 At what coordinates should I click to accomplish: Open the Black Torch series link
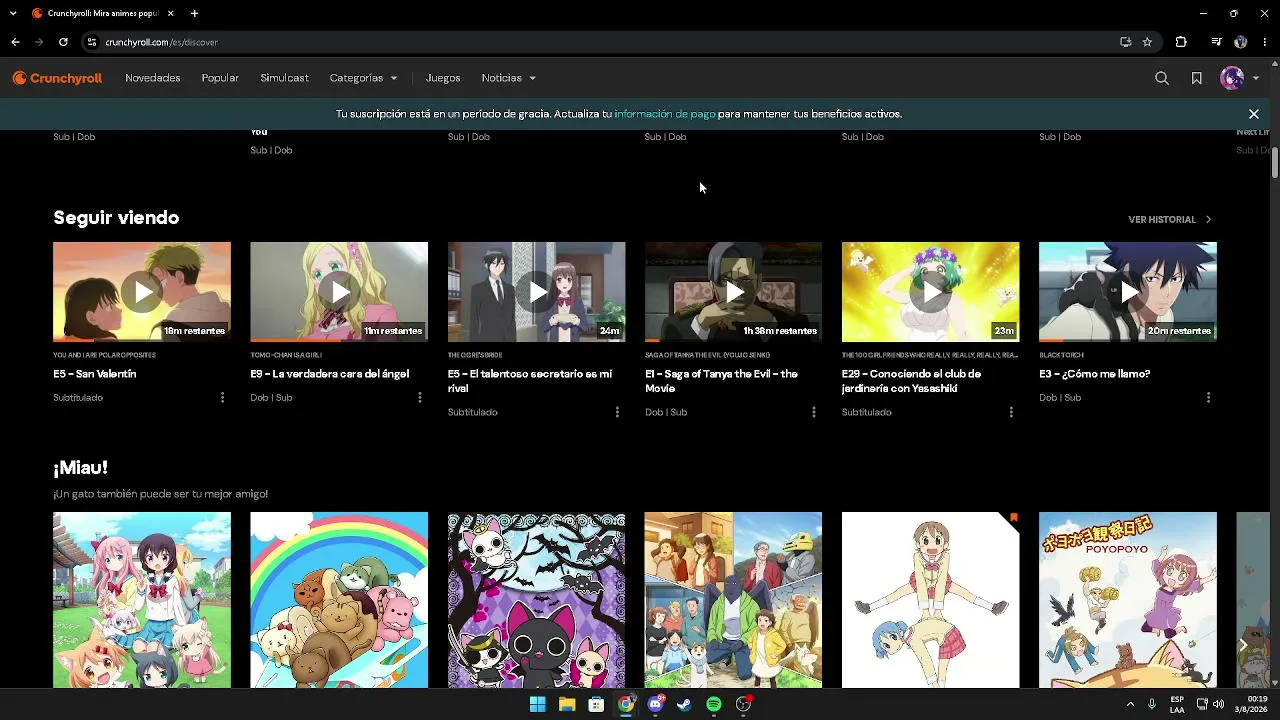1059,355
